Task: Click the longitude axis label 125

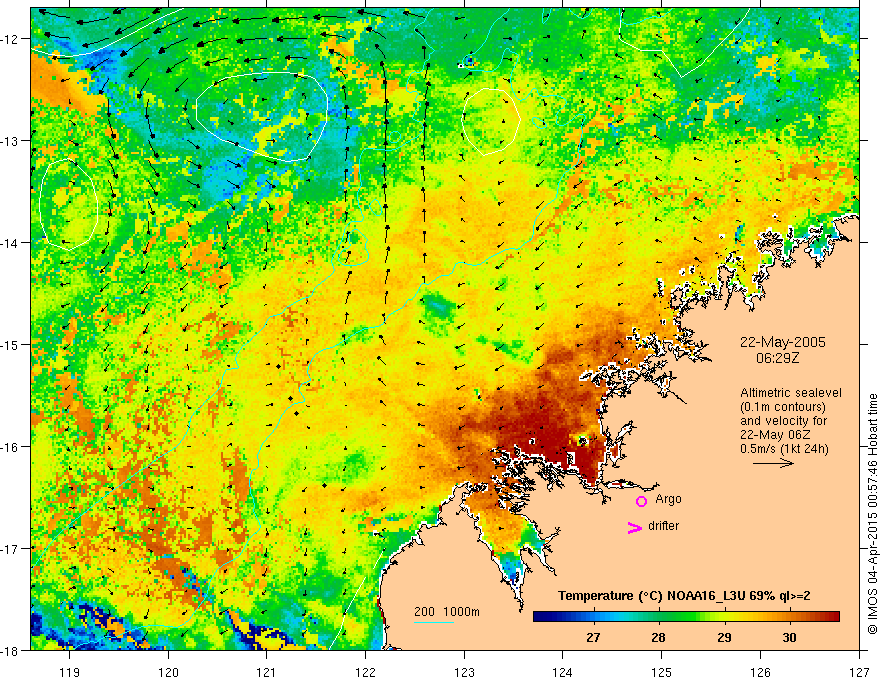Action: click(x=662, y=672)
